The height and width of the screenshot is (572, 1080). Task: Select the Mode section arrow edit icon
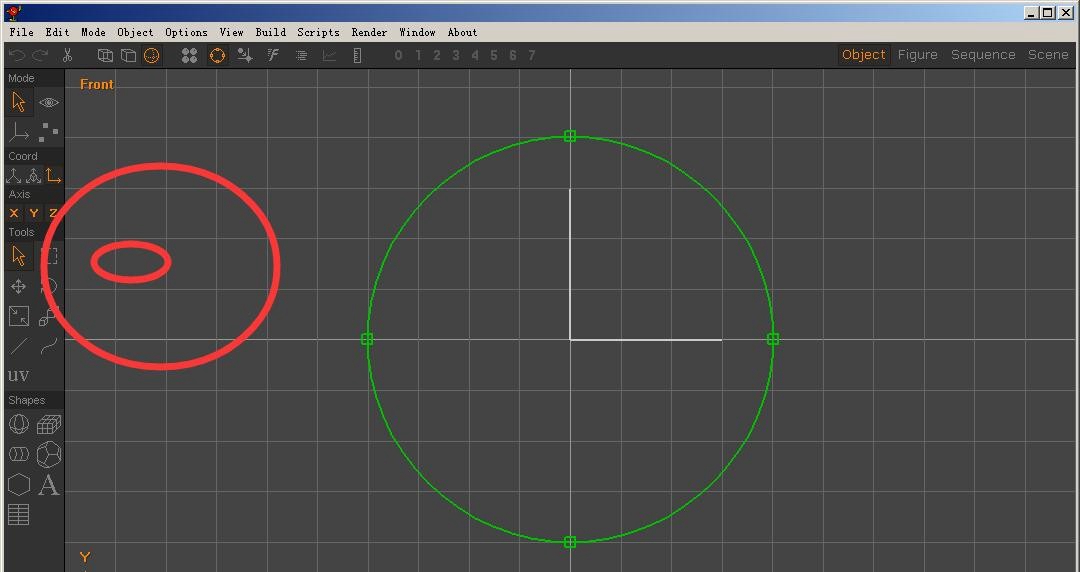[19, 103]
